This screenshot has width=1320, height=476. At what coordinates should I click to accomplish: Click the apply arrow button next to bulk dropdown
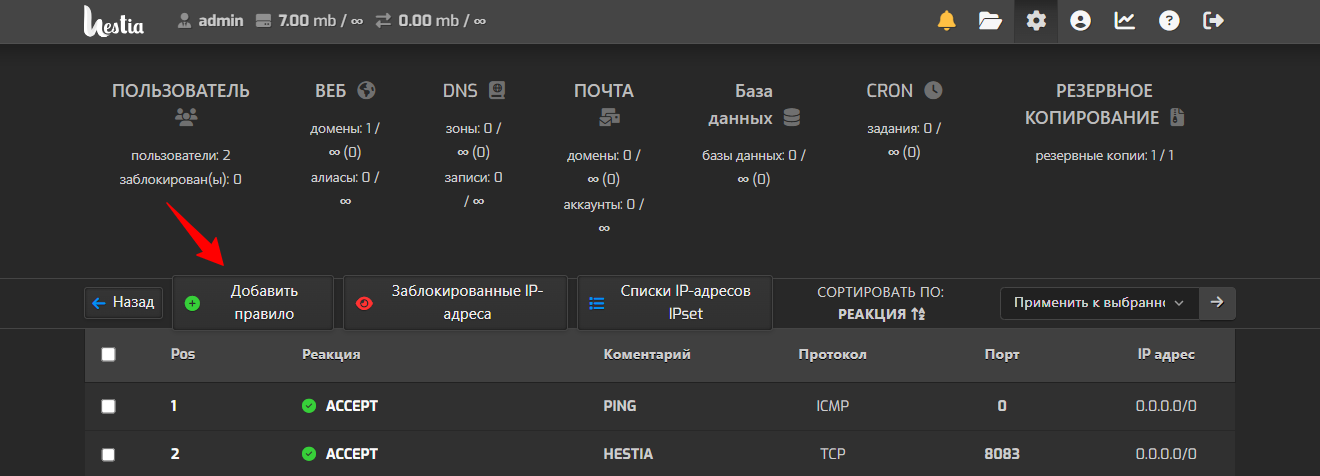pos(1217,302)
